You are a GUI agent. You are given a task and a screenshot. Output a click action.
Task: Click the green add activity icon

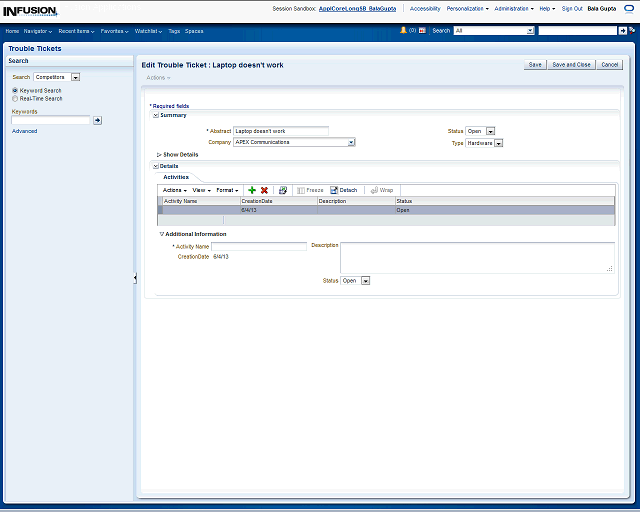click(252, 190)
